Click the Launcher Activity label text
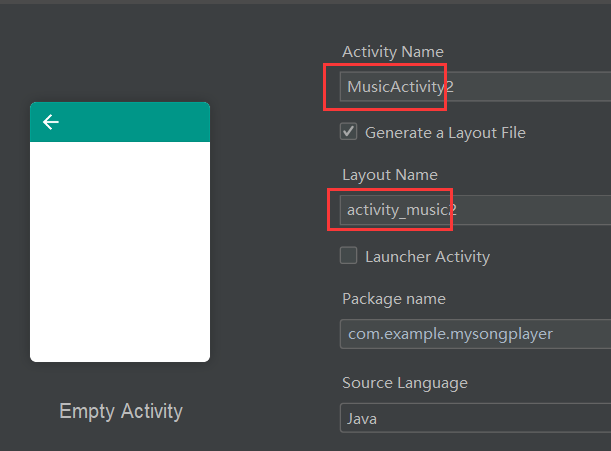 click(427, 257)
